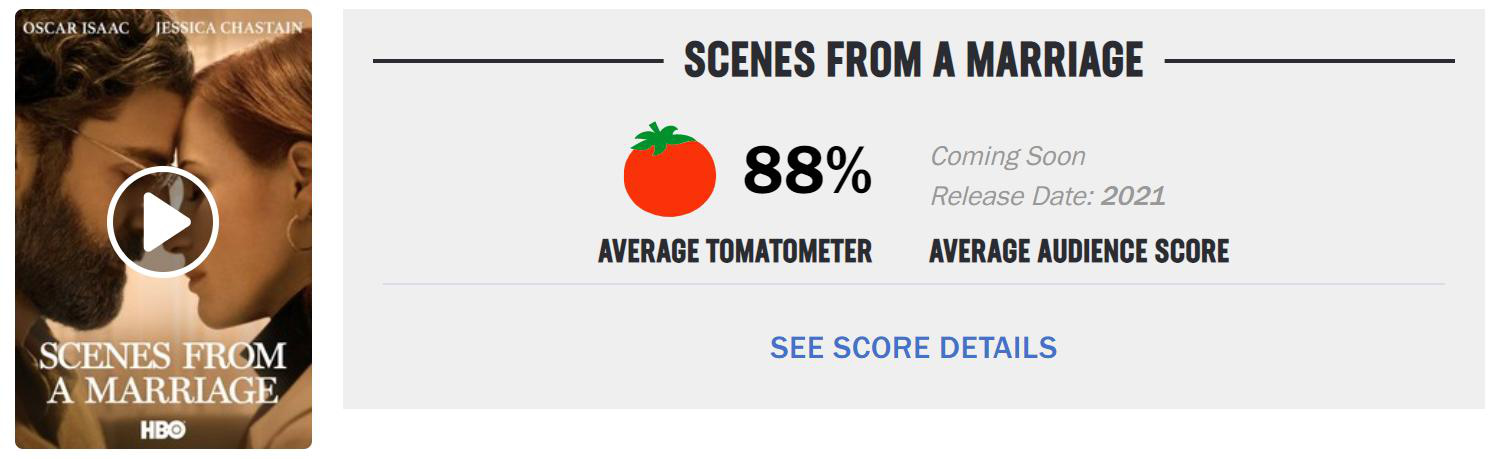
Task: Click the white title text on the poster
Action: click(163, 371)
